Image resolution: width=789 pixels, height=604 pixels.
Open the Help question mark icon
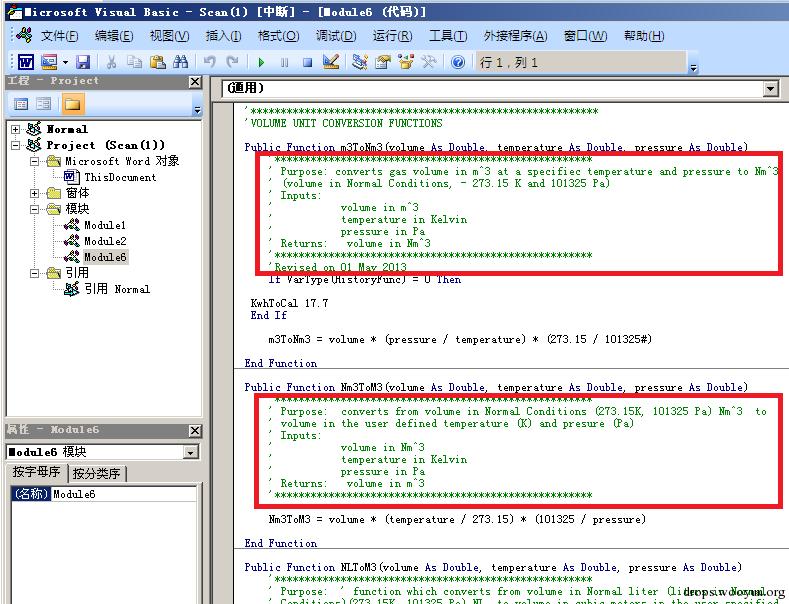click(458, 62)
